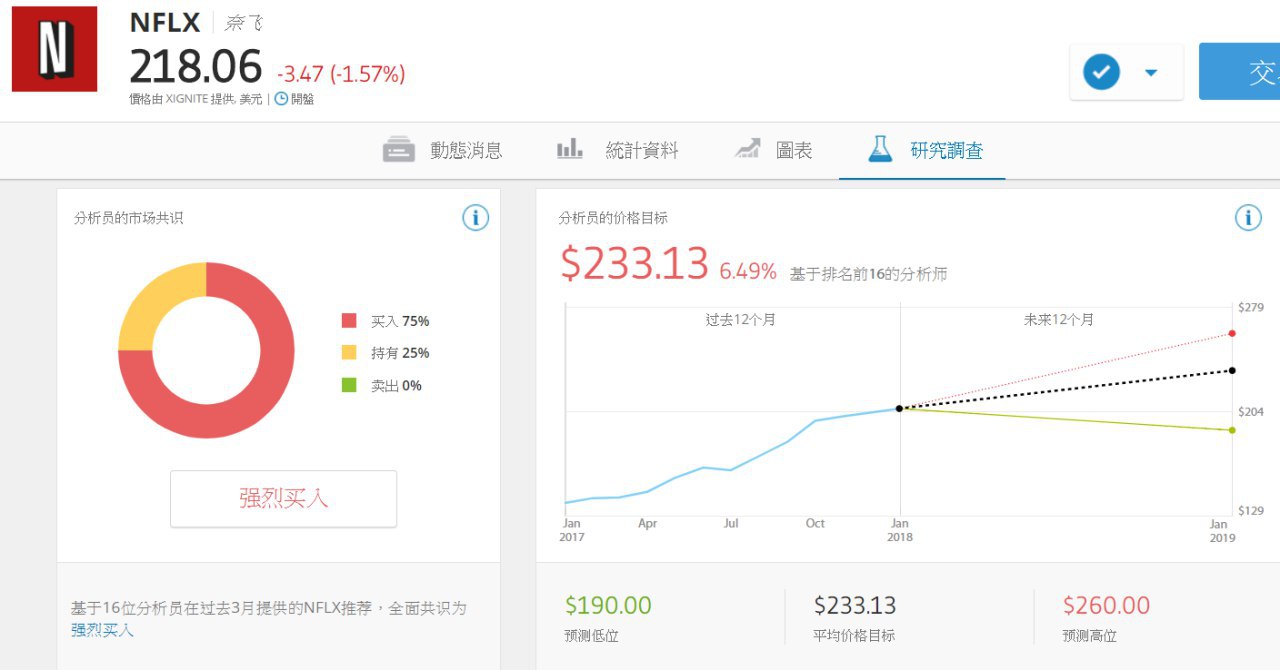Image resolution: width=1280 pixels, height=670 pixels.
Task: Click the info icon in price target panel
Action: click(1248, 218)
